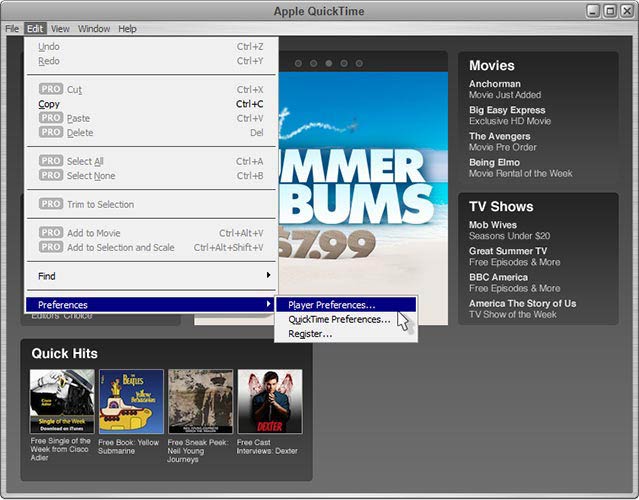Viewport: 639px width, 500px height.
Task: Click Copy in the Edit menu
Action: pos(49,104)
